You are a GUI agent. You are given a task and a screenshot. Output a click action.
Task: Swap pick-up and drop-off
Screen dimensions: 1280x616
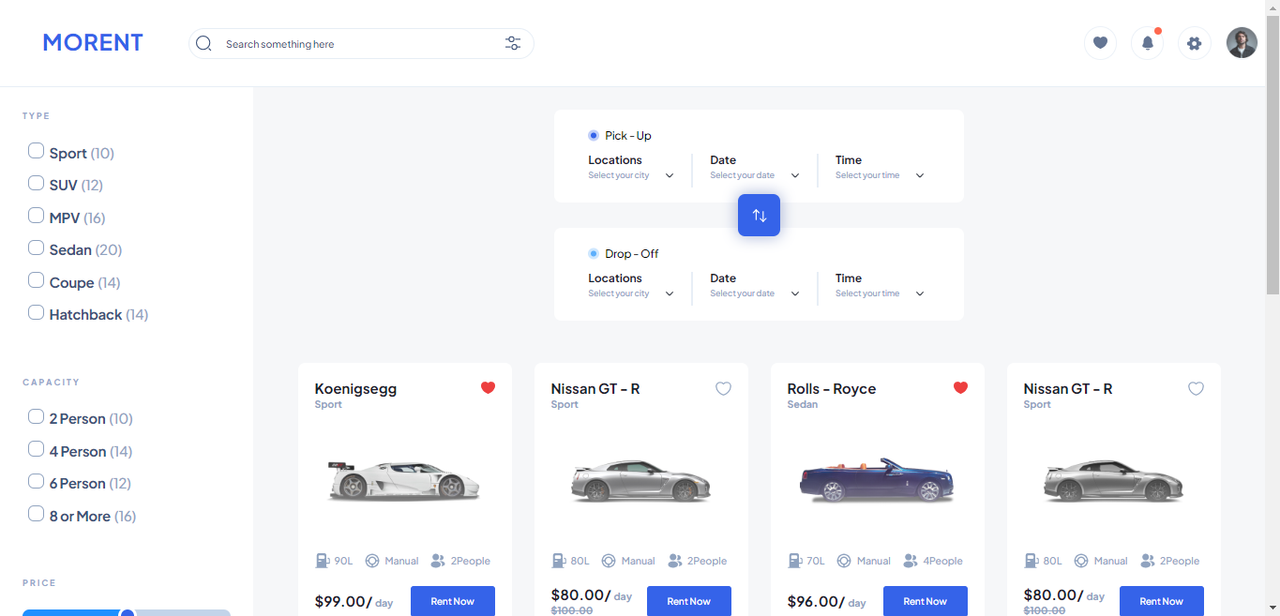tap(759, 215)
